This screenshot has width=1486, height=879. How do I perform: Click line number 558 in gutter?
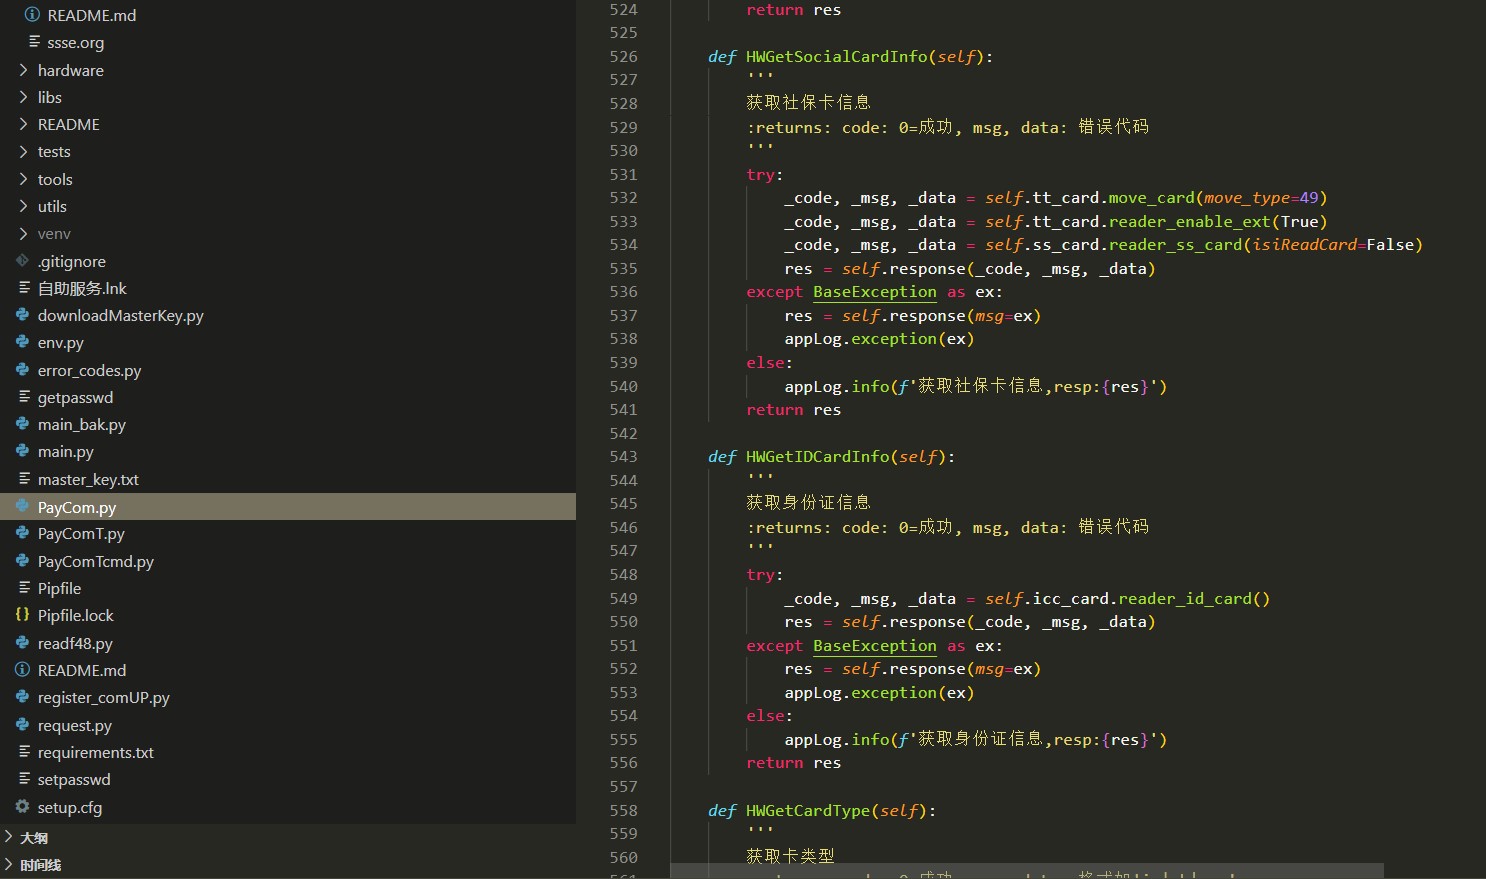[x=623, y=810]
